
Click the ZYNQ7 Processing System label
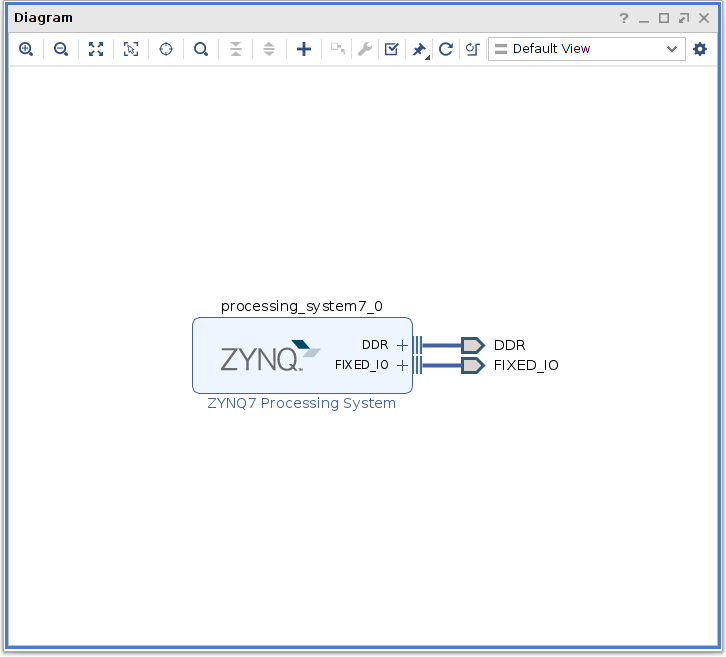pyautogui.click(x=301, y=404)
